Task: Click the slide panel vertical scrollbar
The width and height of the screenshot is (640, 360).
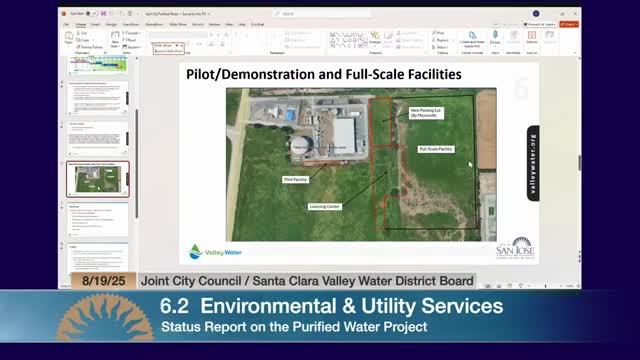Action: pyautogui.click(x=137, y=163)
